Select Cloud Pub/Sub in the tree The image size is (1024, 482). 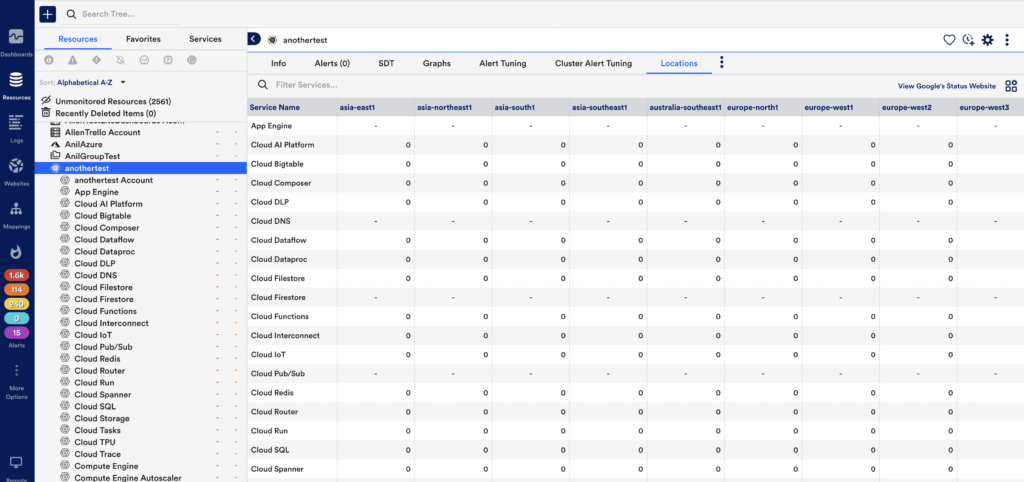coord(104,347)
